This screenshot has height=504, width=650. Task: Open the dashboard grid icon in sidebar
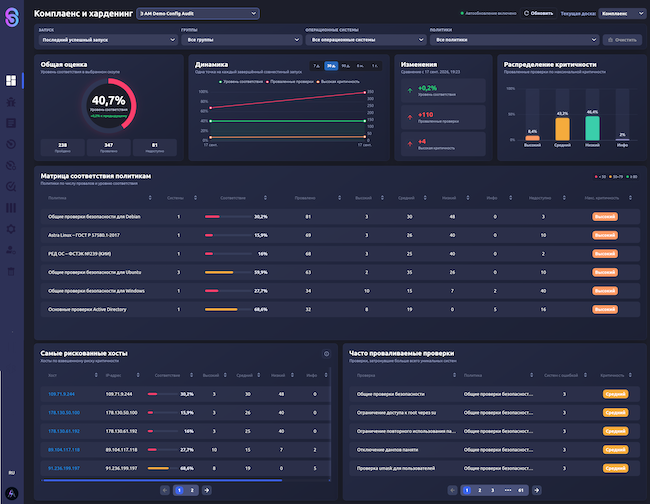[11, 80]
